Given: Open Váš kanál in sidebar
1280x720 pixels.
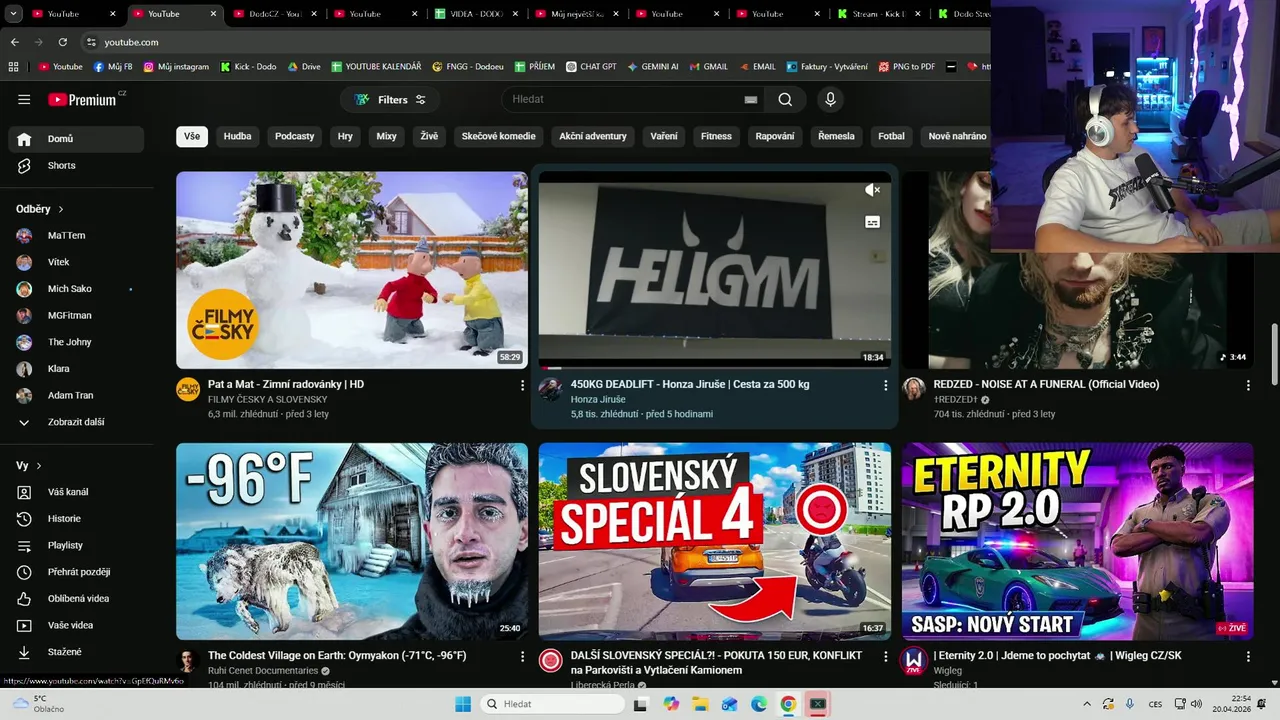Looking at the screenshot, I should tap(76, 492).
